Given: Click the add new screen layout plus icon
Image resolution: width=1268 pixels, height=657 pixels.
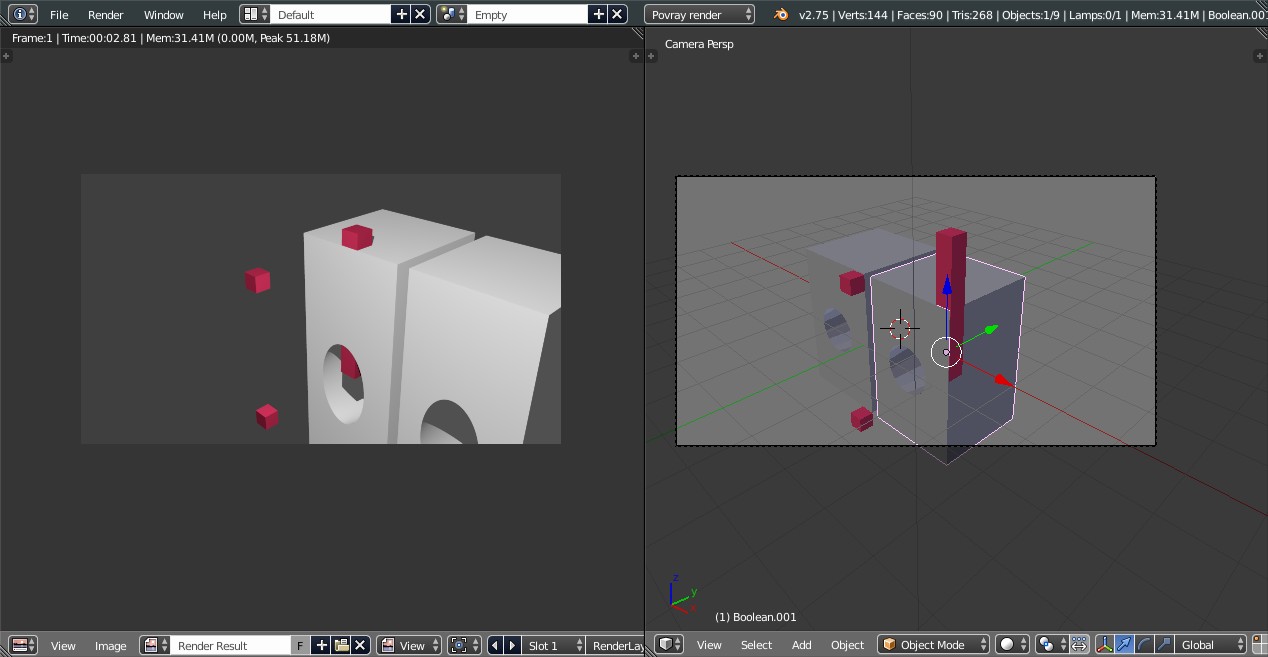Looking at the screenshot, I should click(x=401, y=14).
